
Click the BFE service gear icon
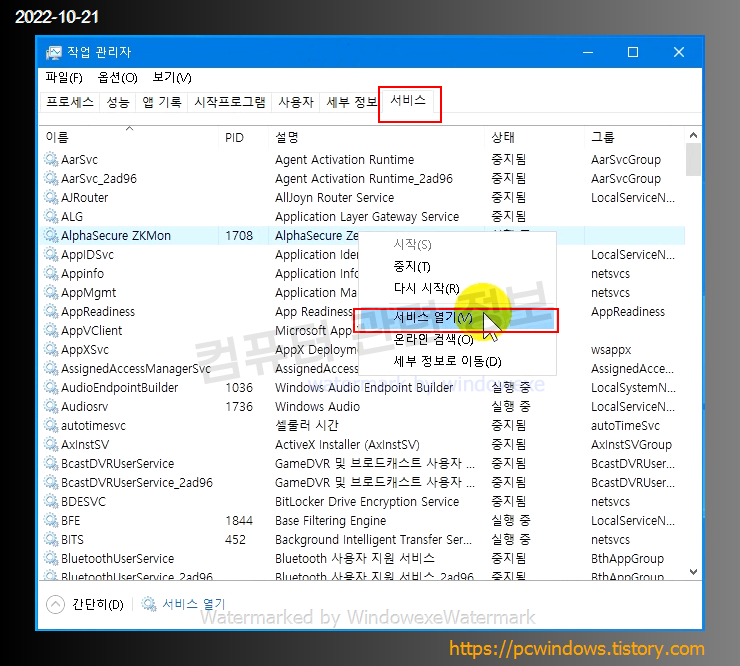[x=51, y=520]
